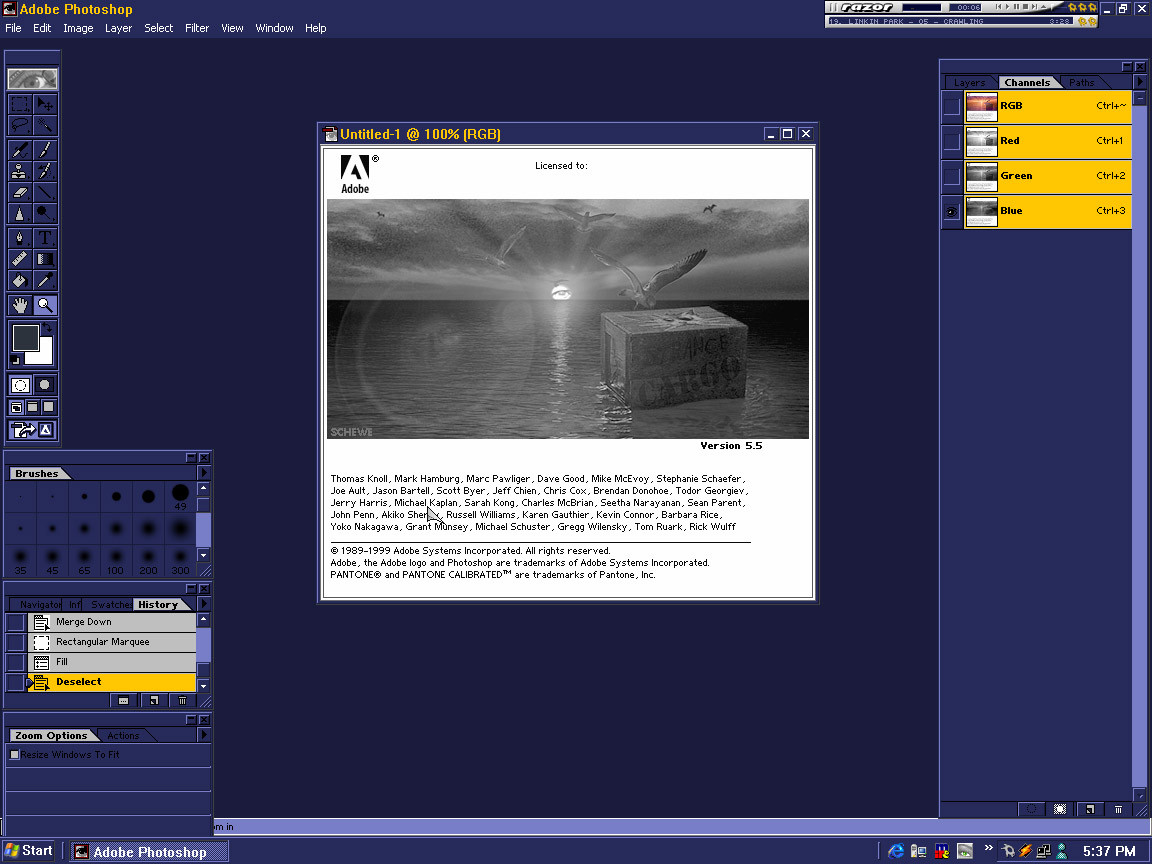Delete current state in History palette
The image size is (1152, 864).
[x=182, y=701]
